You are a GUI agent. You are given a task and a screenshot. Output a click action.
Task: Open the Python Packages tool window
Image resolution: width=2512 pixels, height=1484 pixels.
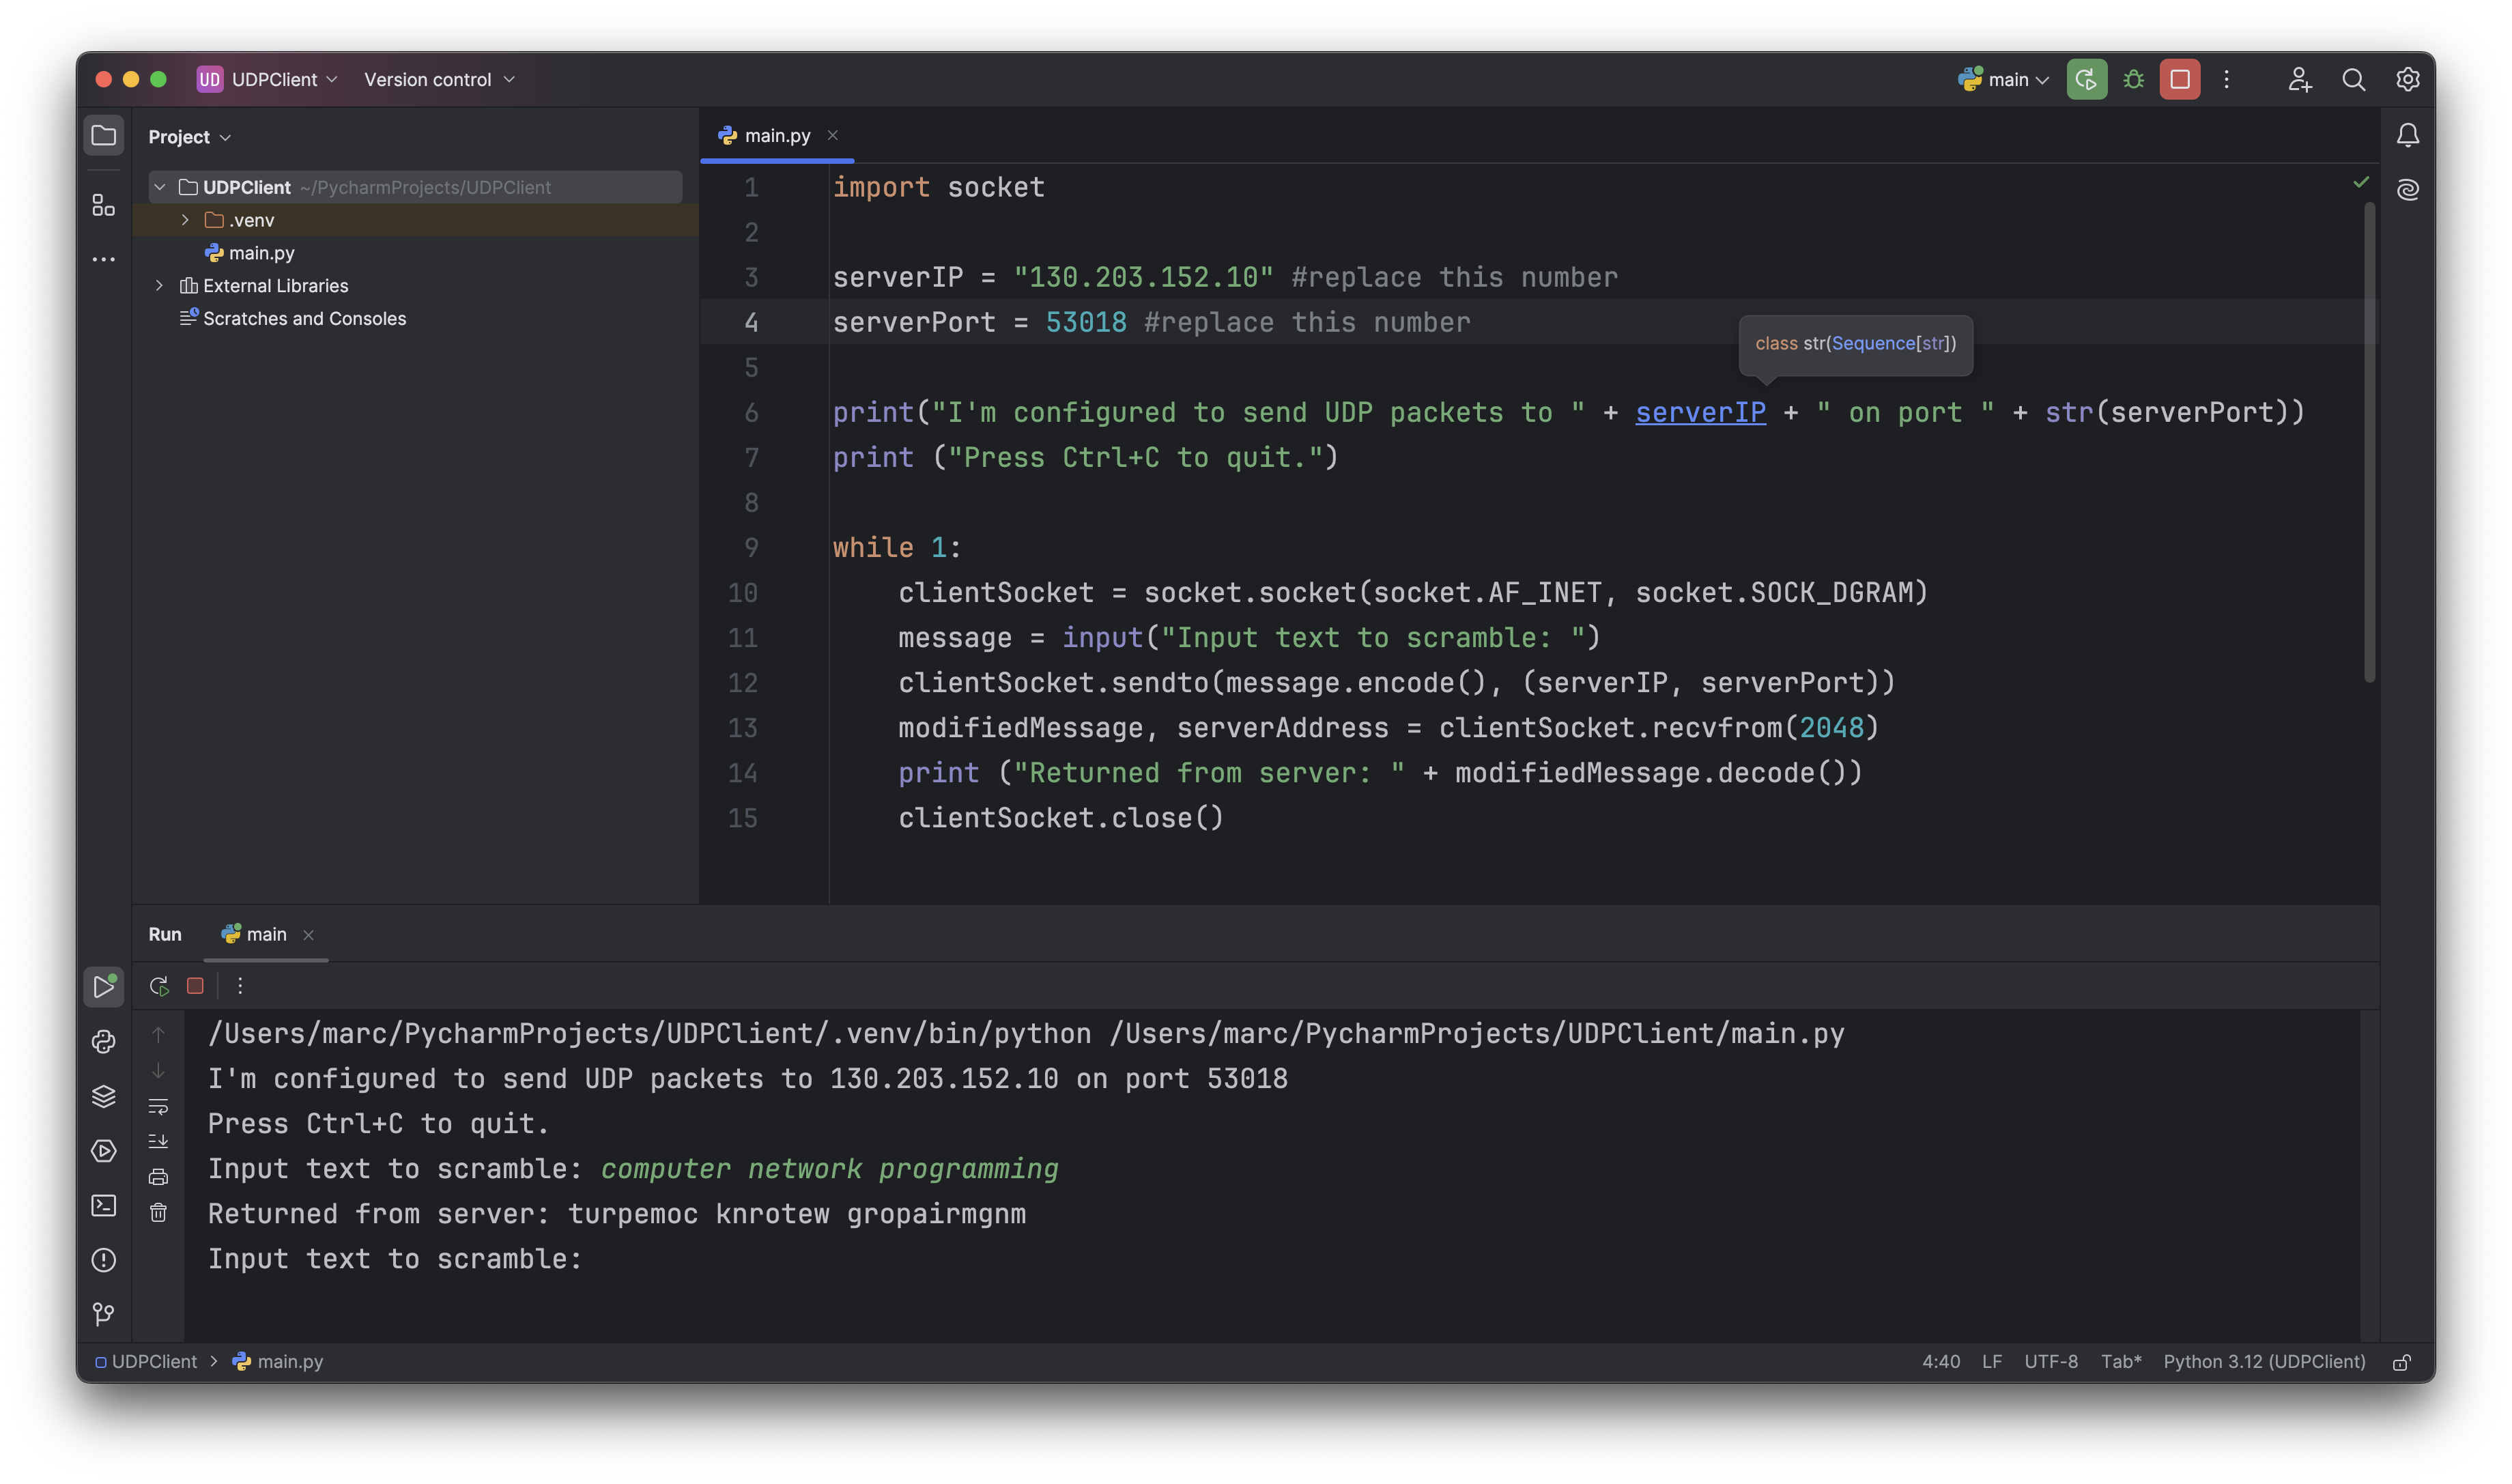pyautogui.click(x=103, y=1097)
